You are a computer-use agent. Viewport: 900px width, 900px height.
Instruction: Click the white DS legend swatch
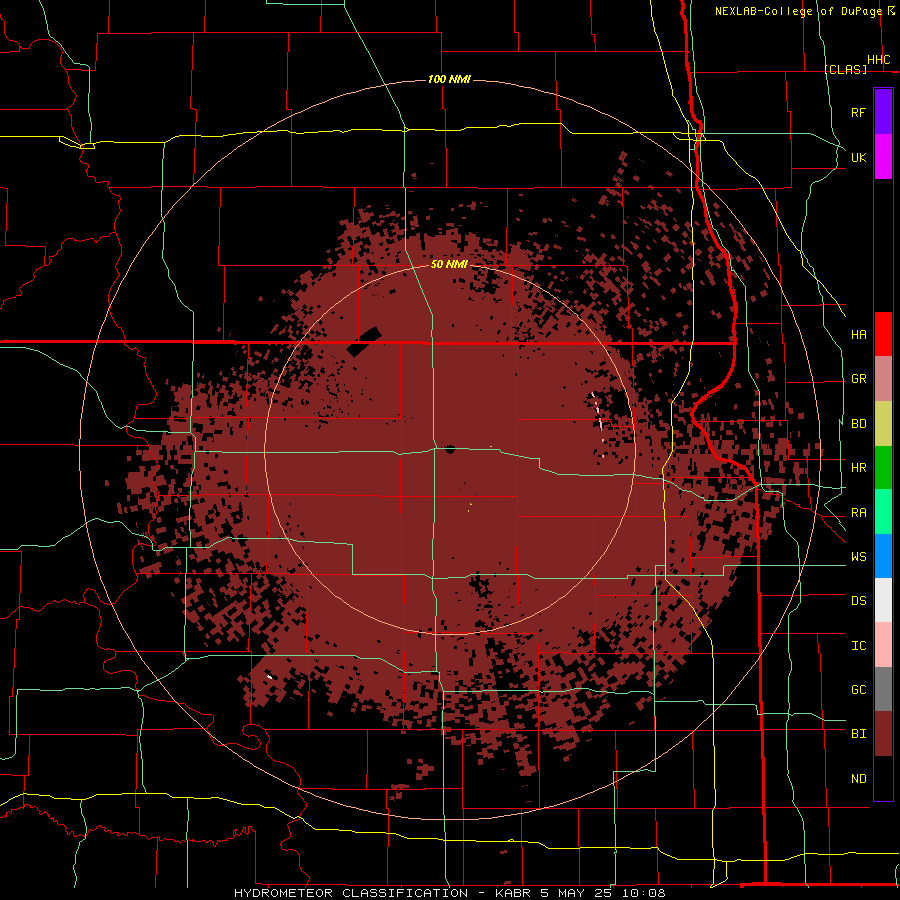coord(883,600)
